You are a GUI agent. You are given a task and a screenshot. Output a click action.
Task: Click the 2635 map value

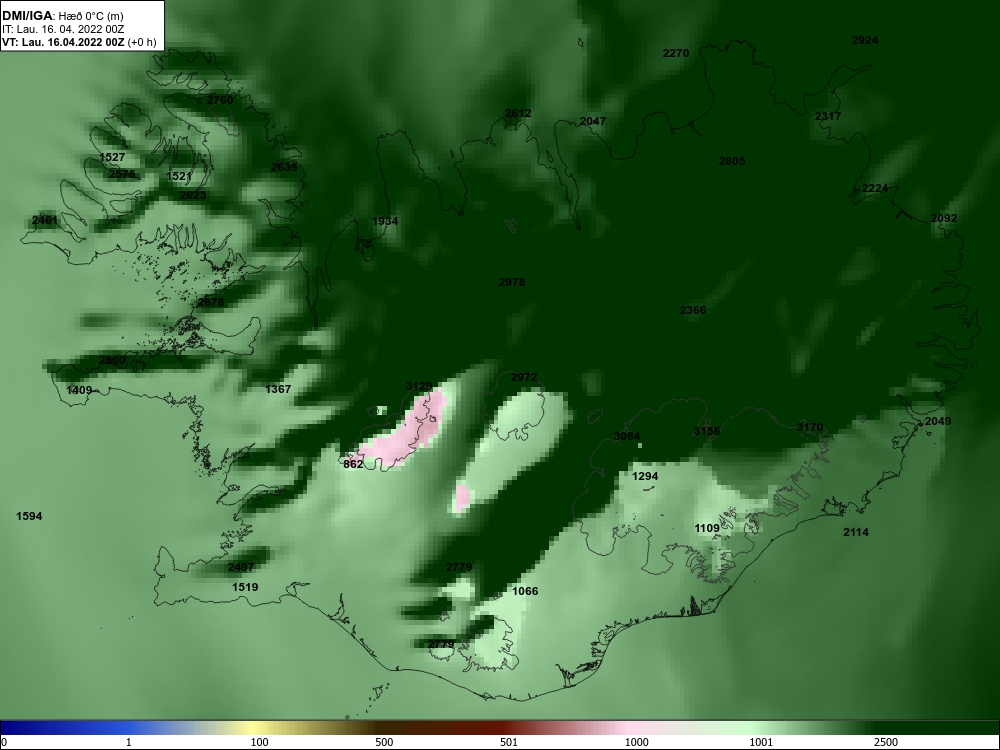[284, 167]
